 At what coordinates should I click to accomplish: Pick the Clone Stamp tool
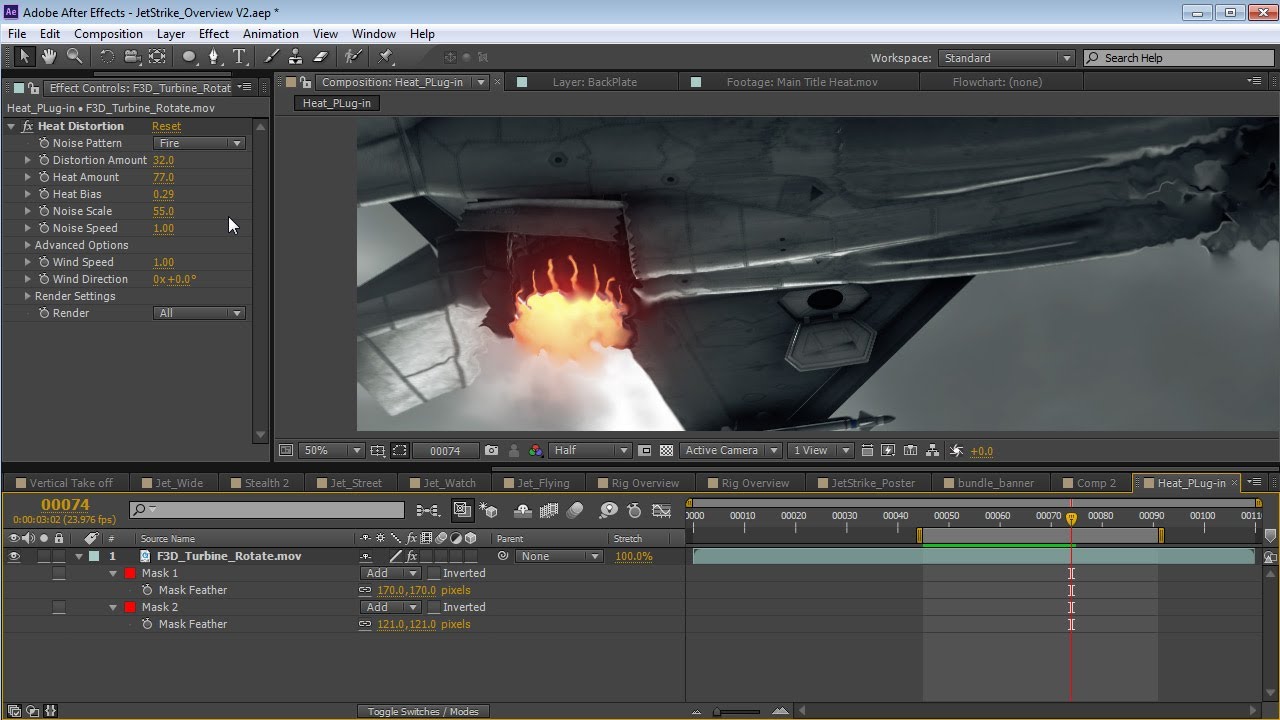(296, 57)
